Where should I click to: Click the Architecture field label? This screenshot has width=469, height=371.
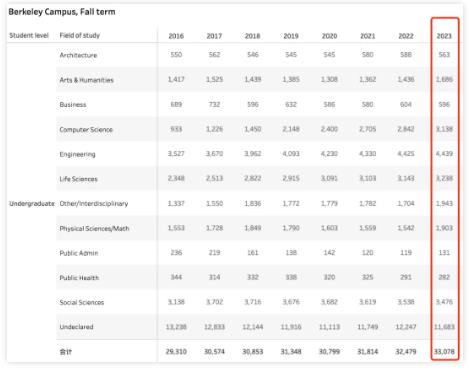tap(78, 55)
